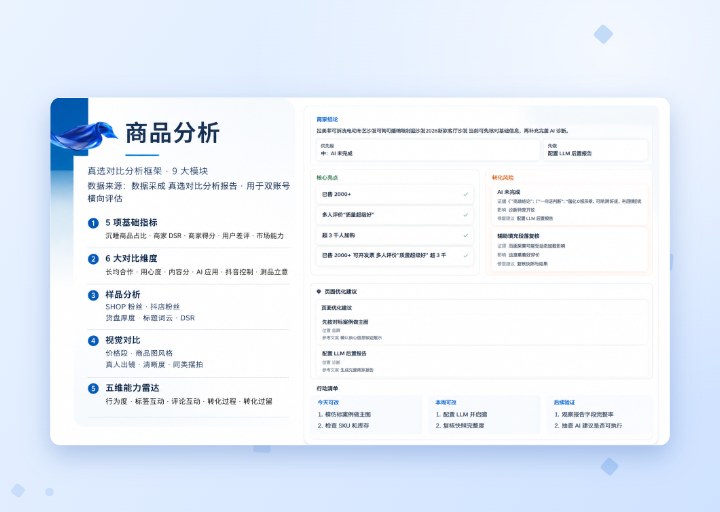This screenshot has width=720, height=512.
Task: Click the number 5 badge beside 五维能力雷达
Action: tap(93, 388)
